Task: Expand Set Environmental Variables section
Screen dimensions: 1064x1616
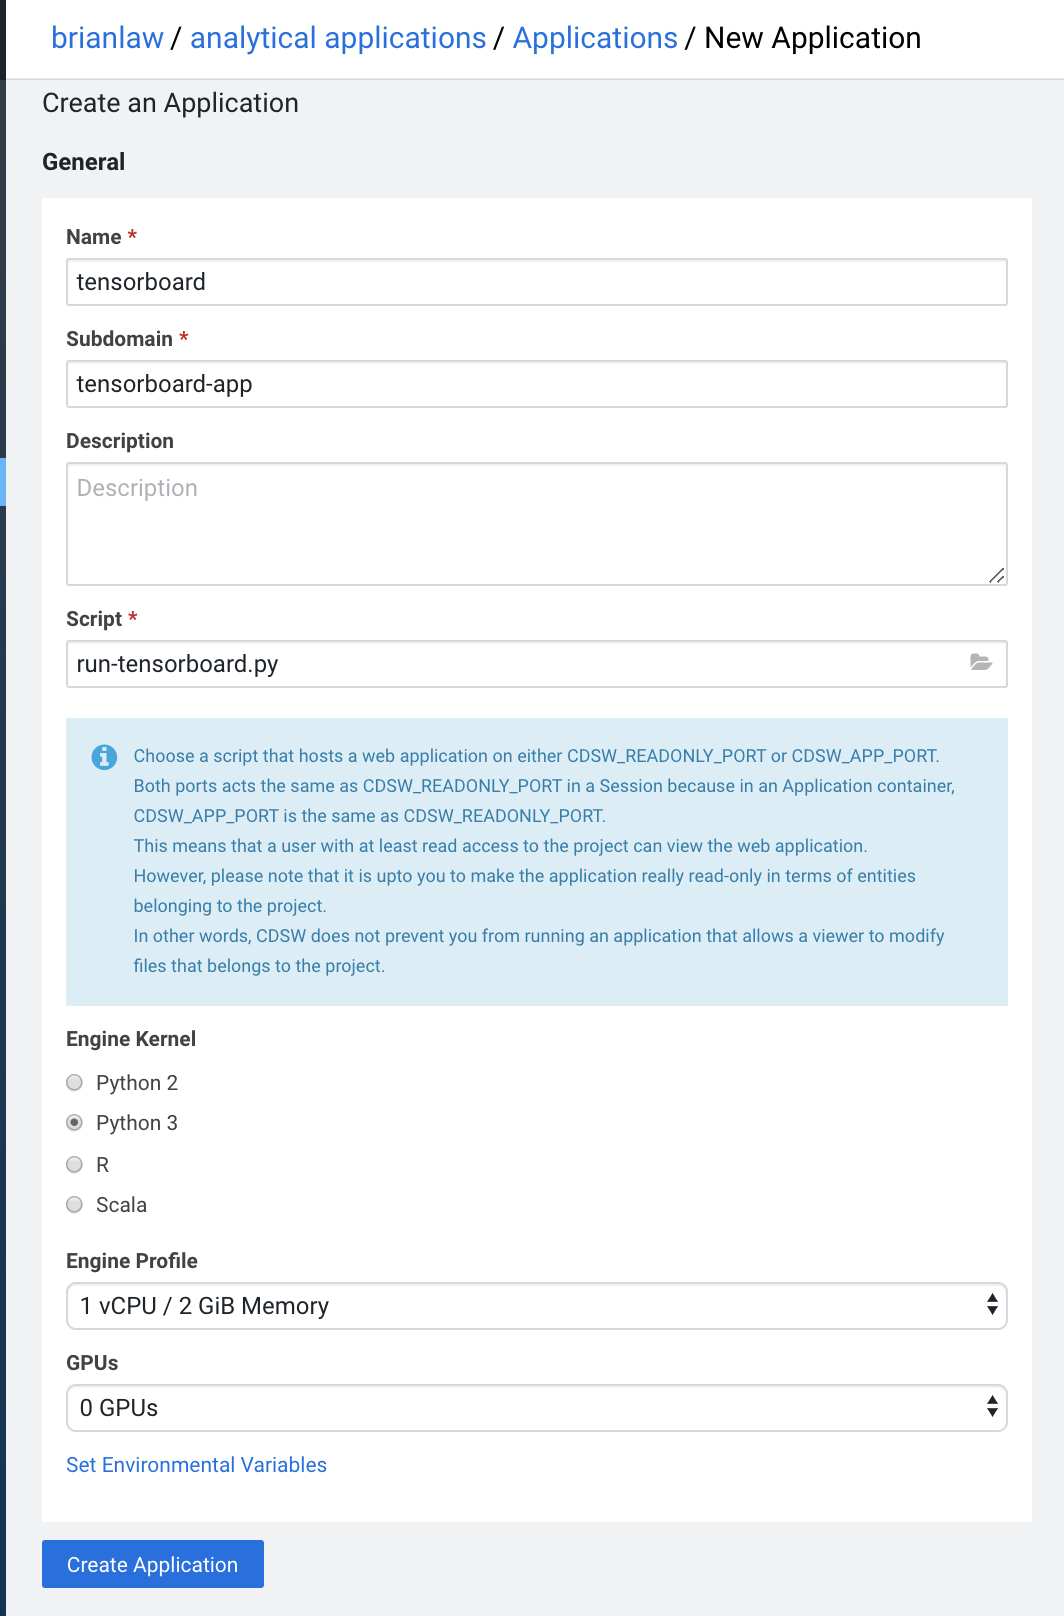Action: [196, 1465]
